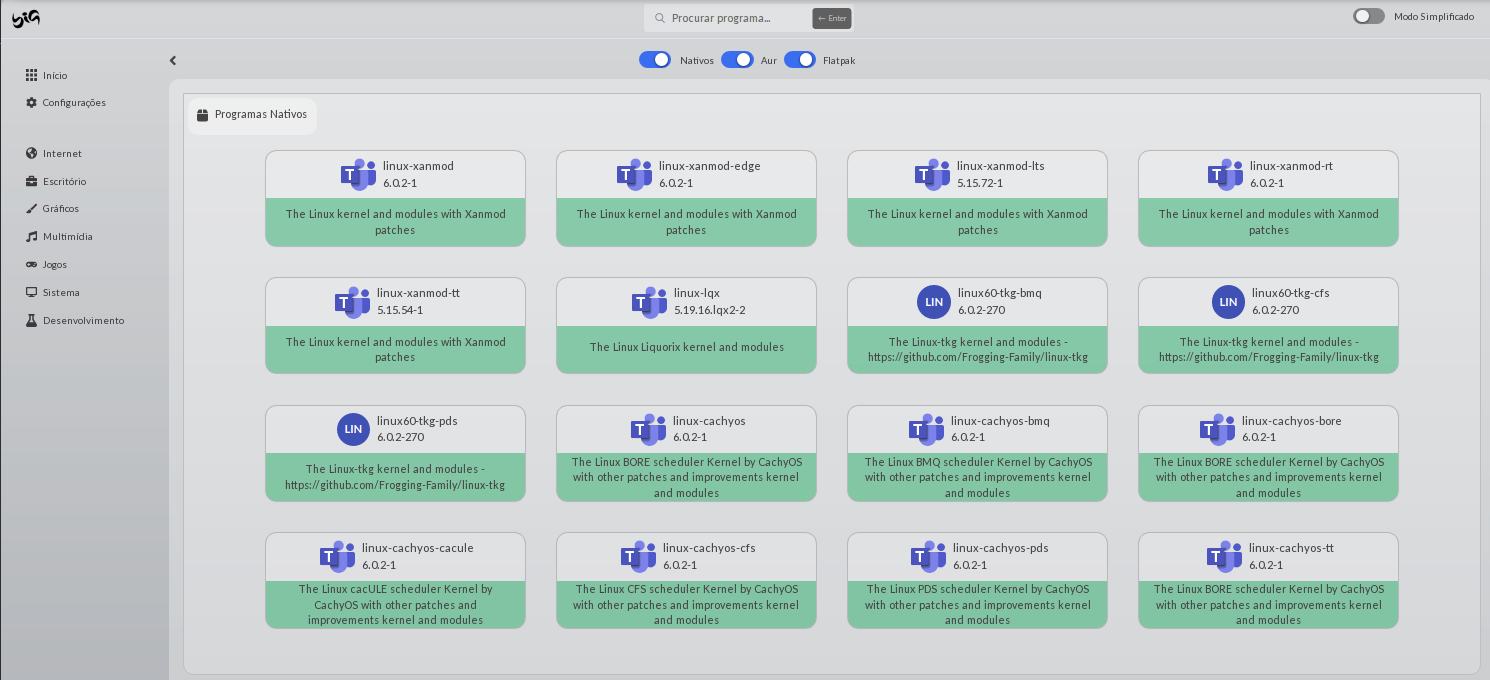Click the linux-xanmod-tt version 5.15.54-1
The height and width of the screenshot is (680, 1490).
(400, 310)
